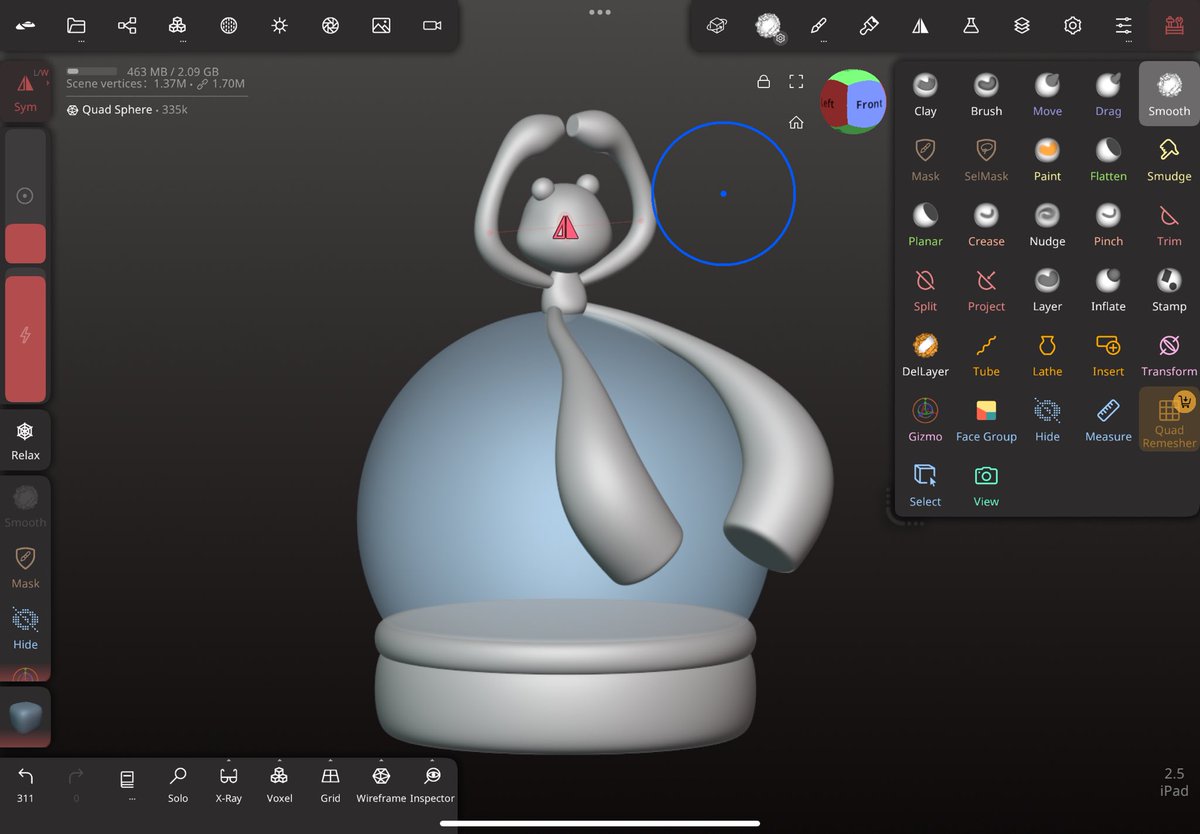
Task: Toggle the Mask shortcut in left sidebar
Action: [x=25, y=567]
